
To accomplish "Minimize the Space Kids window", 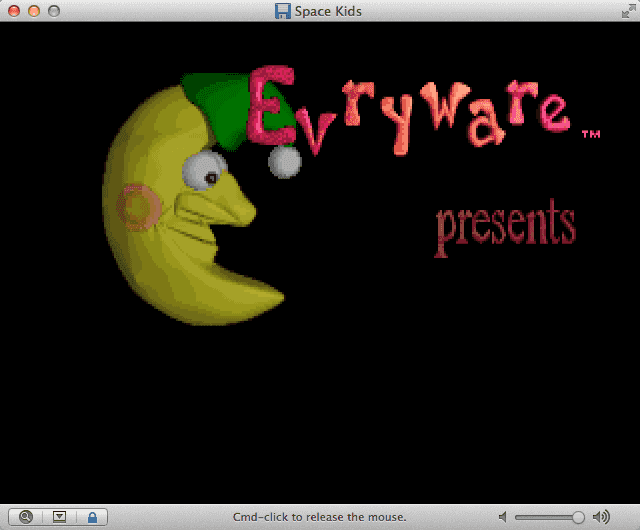I will (34, 11).
